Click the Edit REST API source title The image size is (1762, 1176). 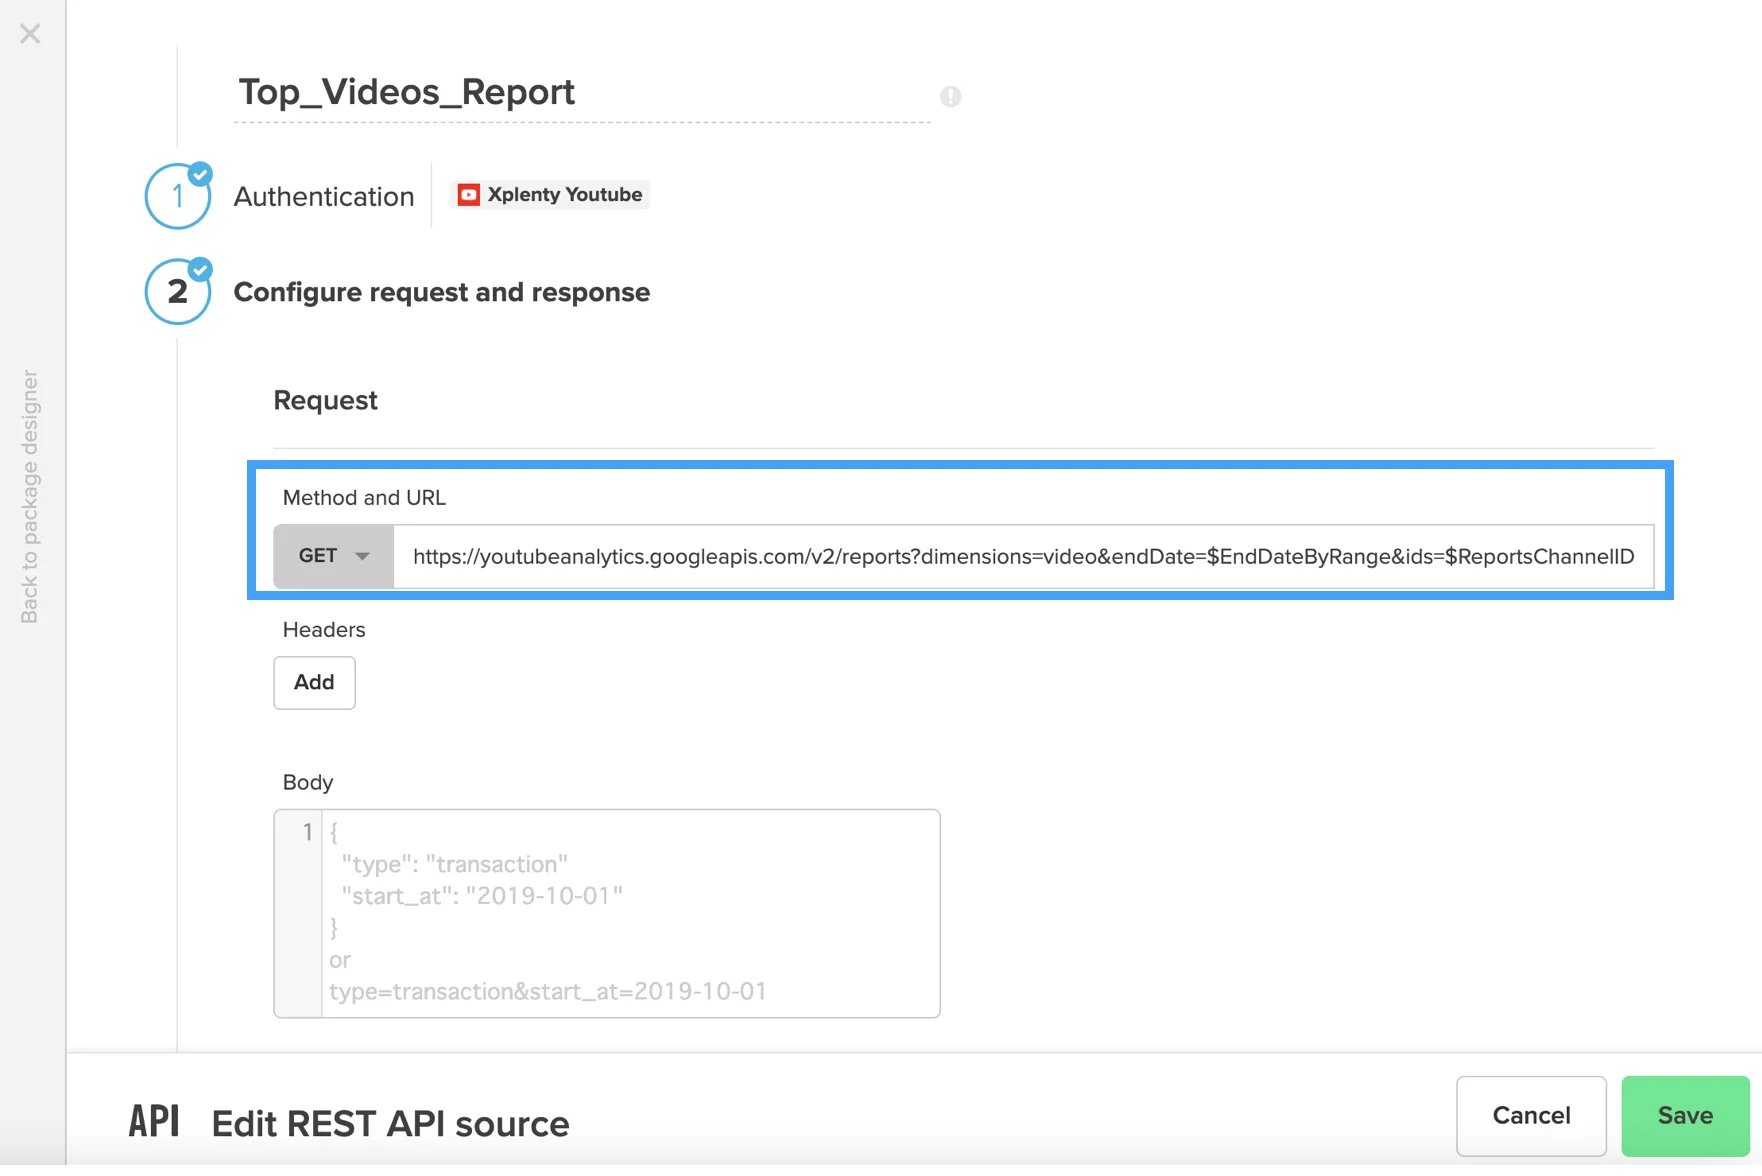391,1123
